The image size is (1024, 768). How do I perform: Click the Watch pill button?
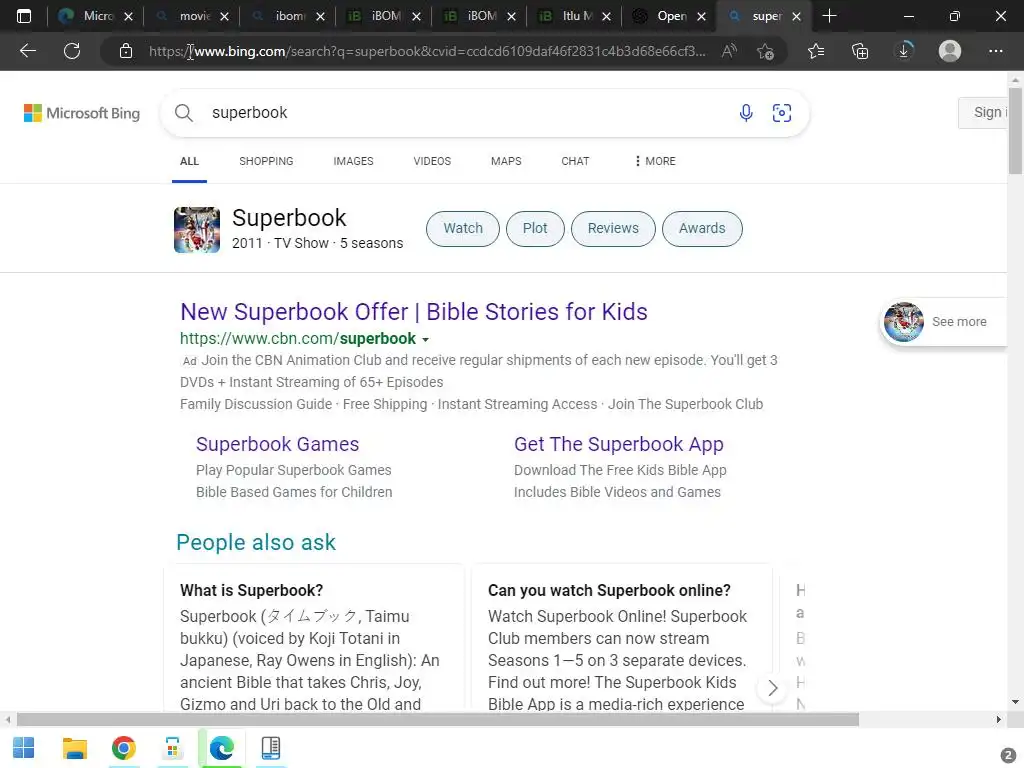[463, 229]
